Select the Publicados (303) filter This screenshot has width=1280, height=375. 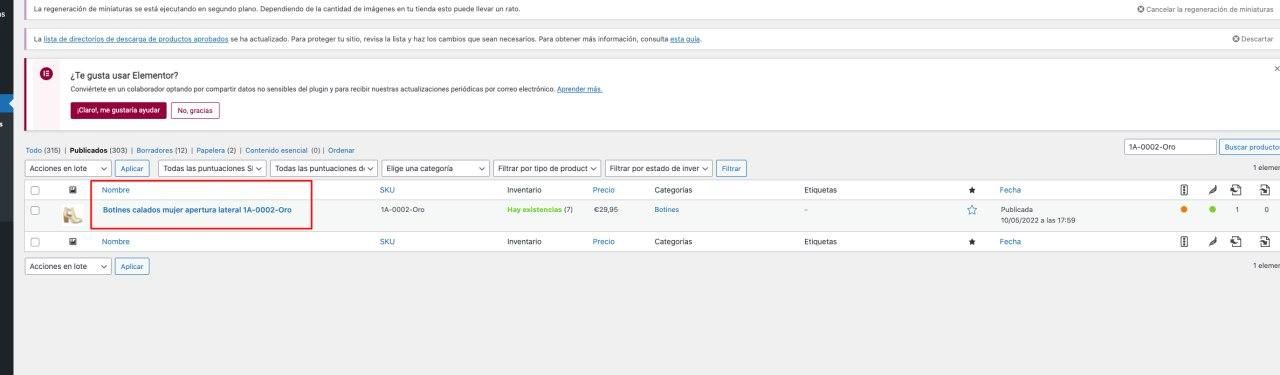coord(99,150)
